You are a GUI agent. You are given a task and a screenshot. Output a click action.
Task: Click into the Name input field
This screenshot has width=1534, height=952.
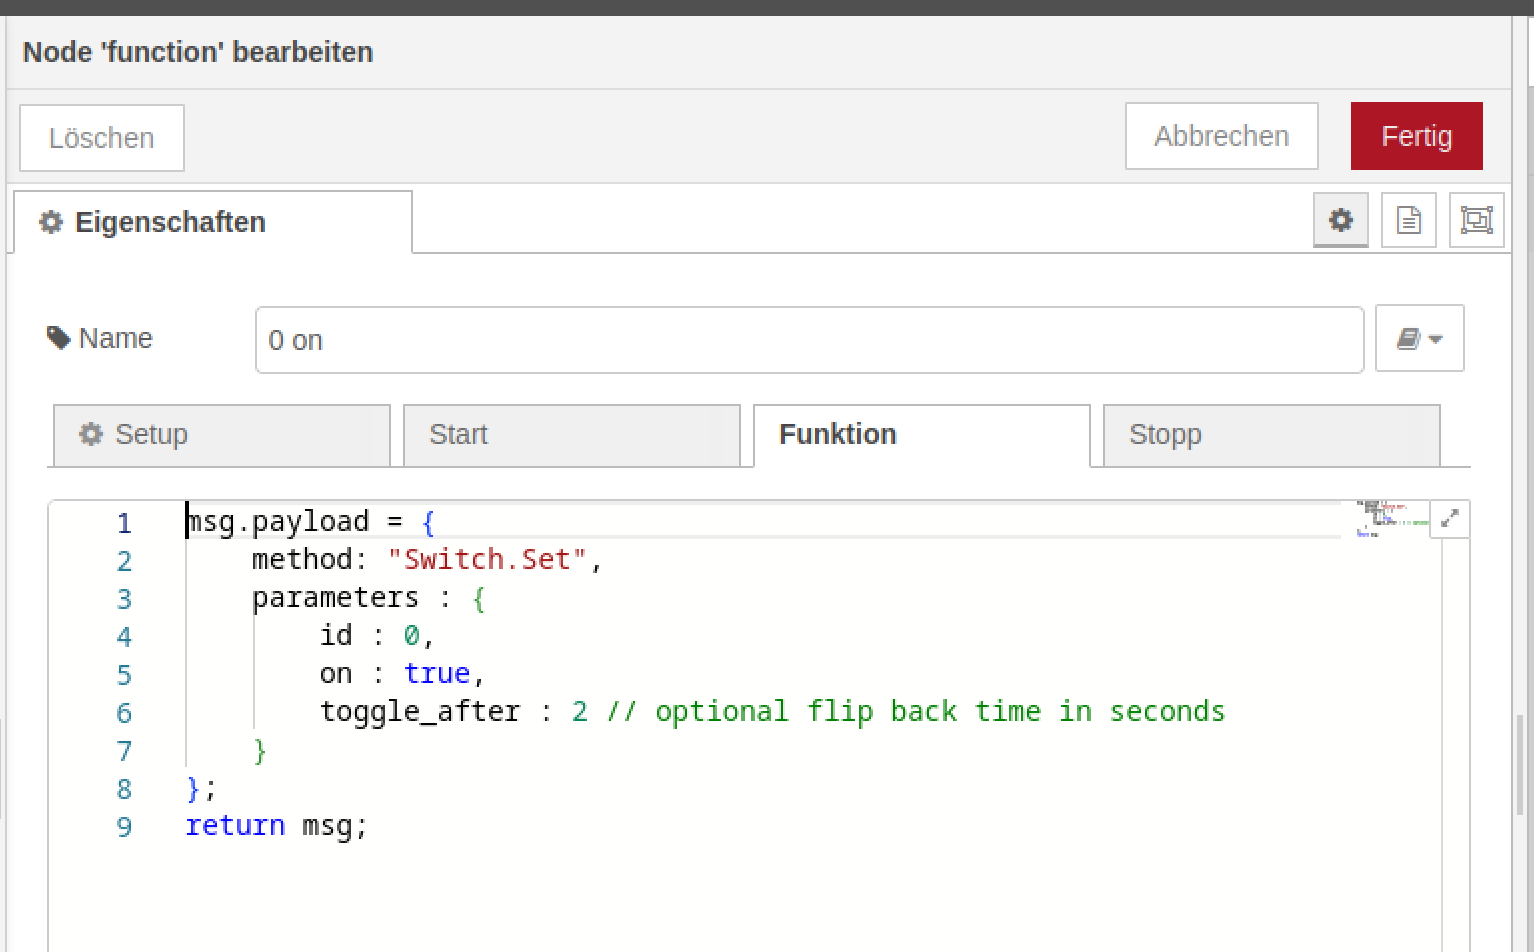pyautogui.click(x=809, y=340)
